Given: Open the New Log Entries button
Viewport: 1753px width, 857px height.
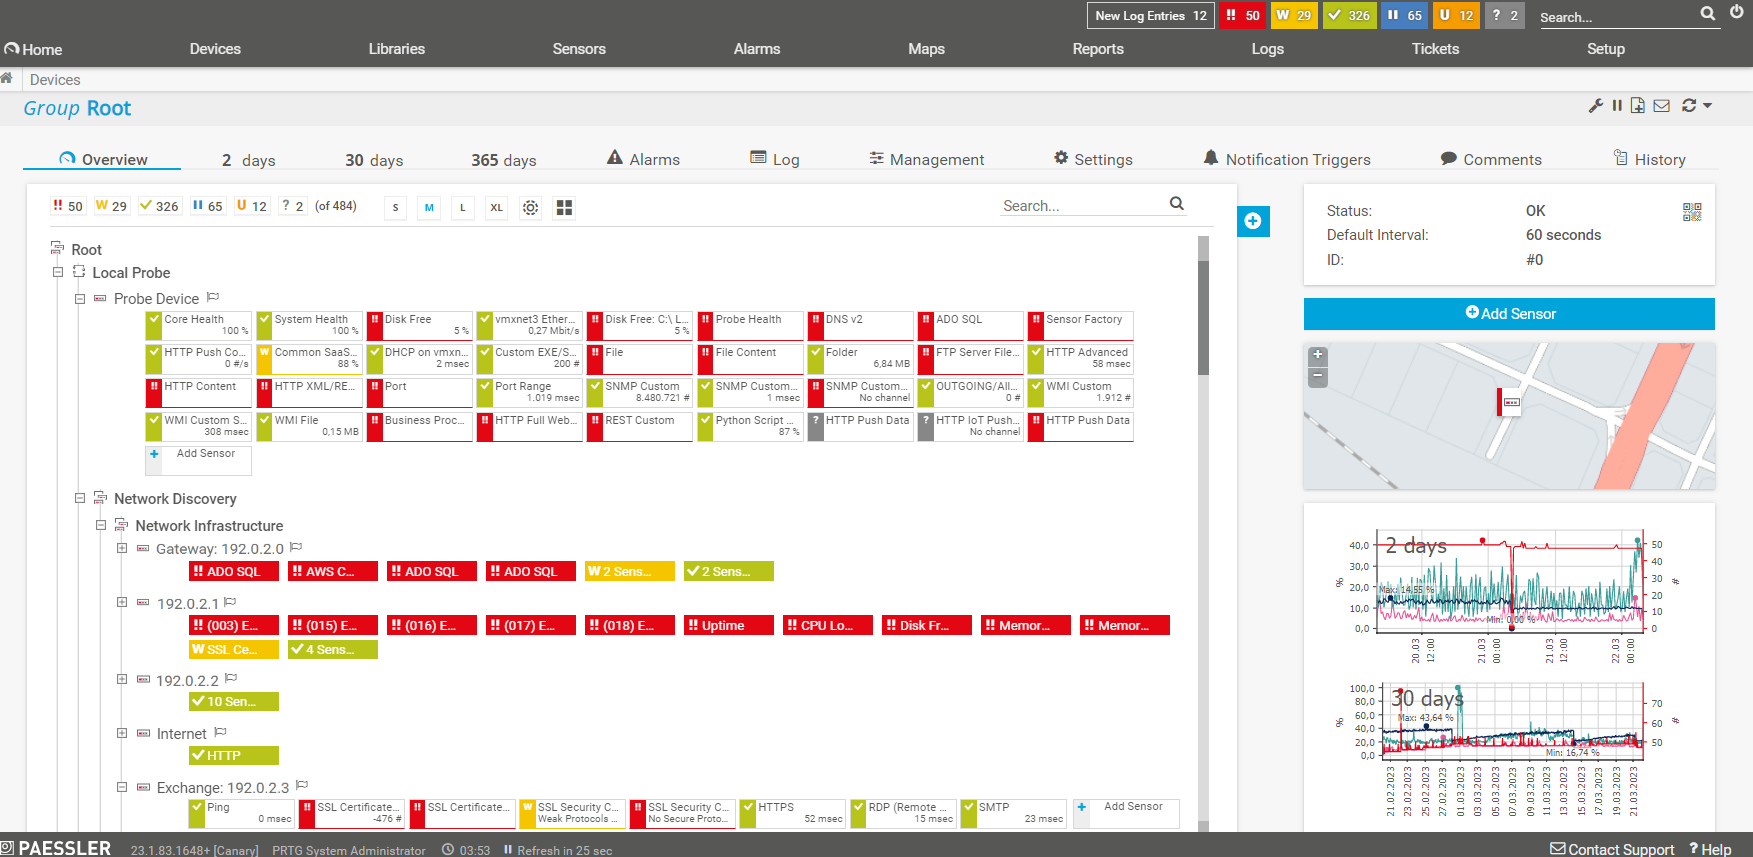Looking at the screenshot, I should pyautogui.click(x=1150, y=16).
